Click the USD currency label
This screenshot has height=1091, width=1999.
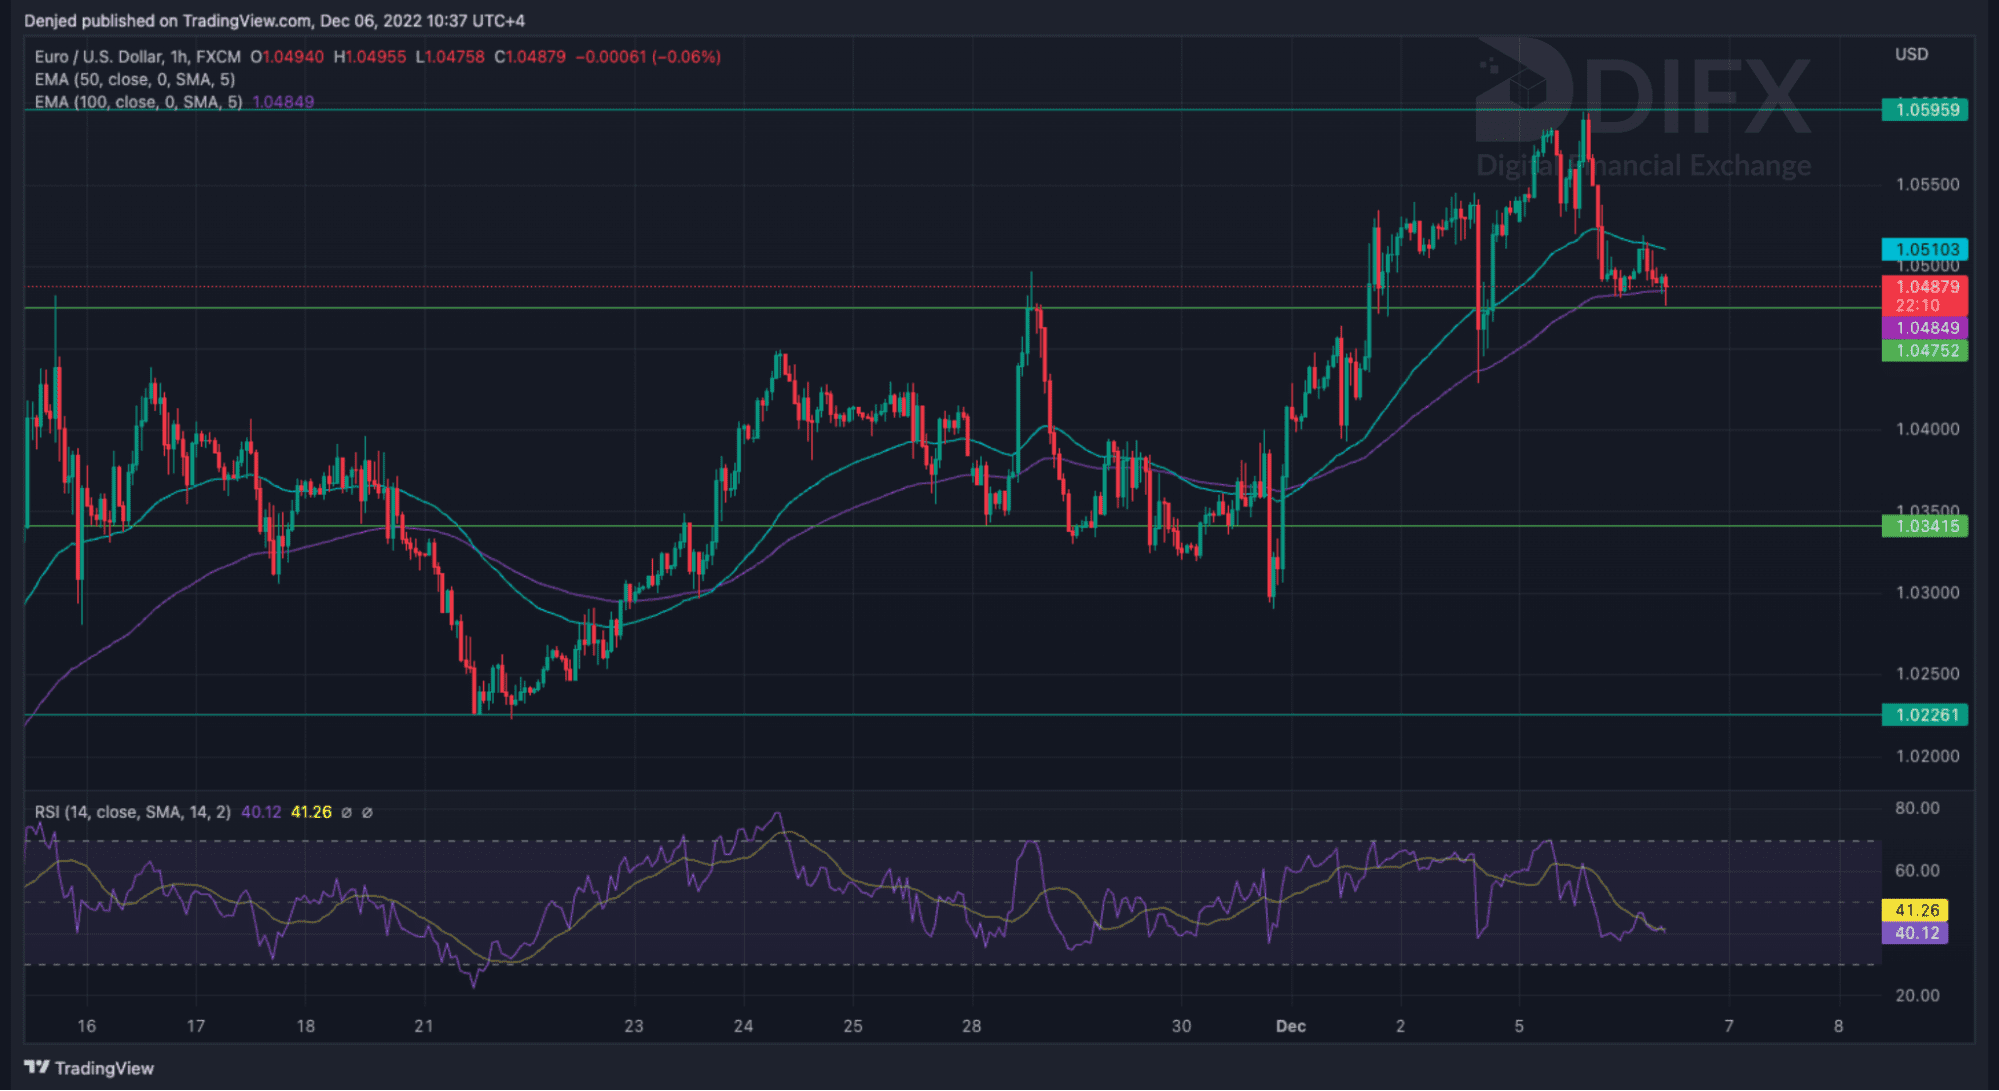click(1911, 54)
